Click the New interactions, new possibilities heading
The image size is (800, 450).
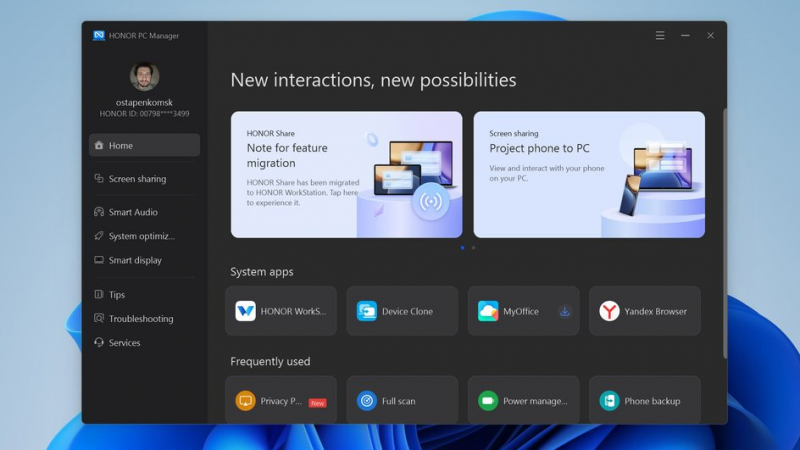point(373,80)
